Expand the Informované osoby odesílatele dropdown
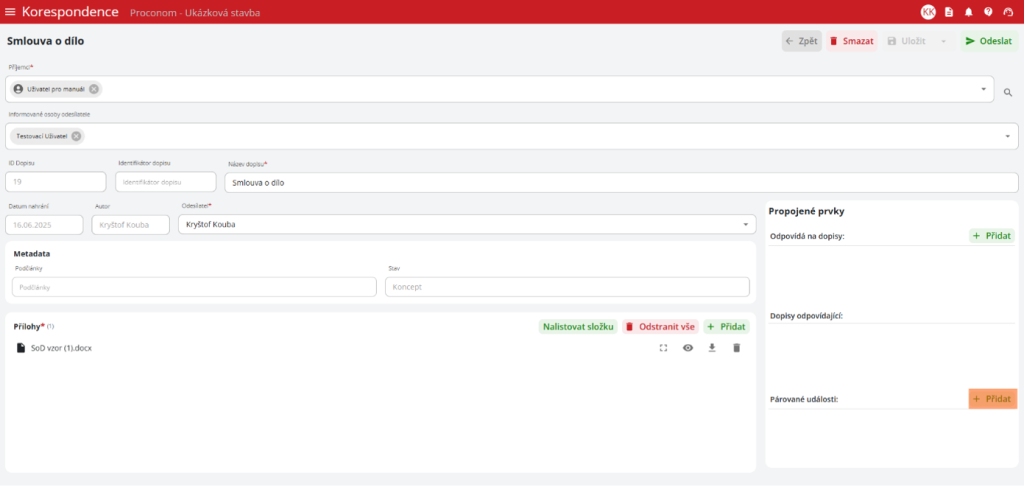This screenshot has height=487, width=1024. [x=1007, y=136]
